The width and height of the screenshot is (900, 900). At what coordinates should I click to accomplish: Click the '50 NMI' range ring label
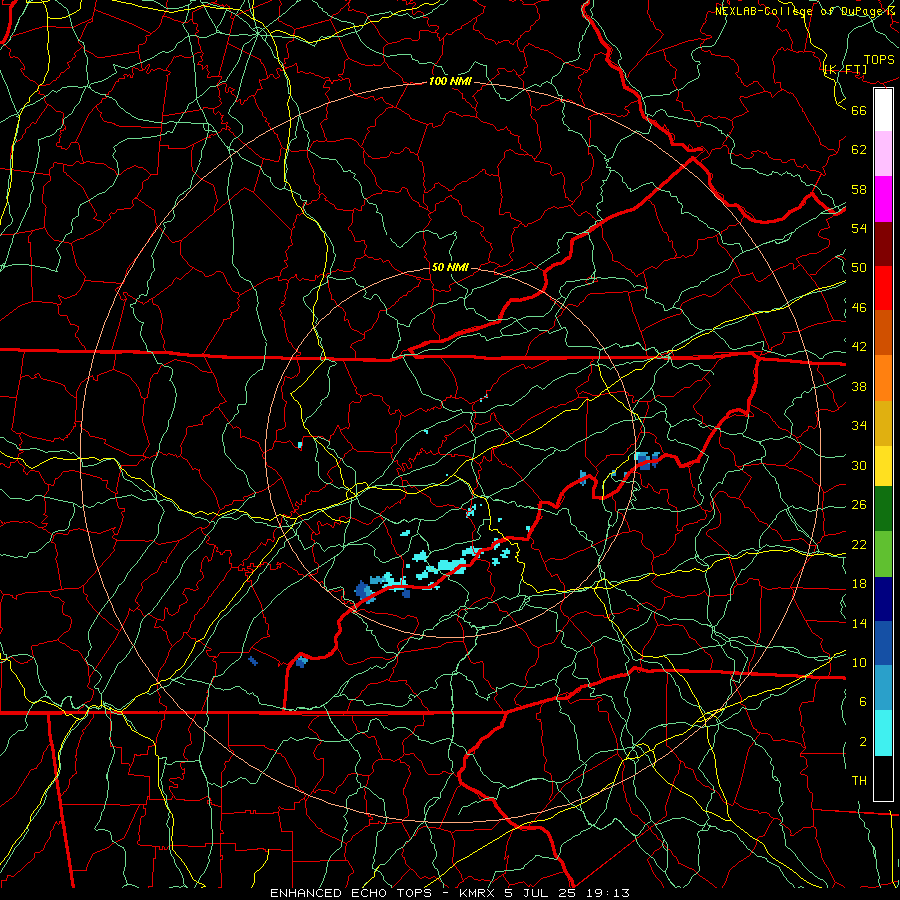point(450,267)
